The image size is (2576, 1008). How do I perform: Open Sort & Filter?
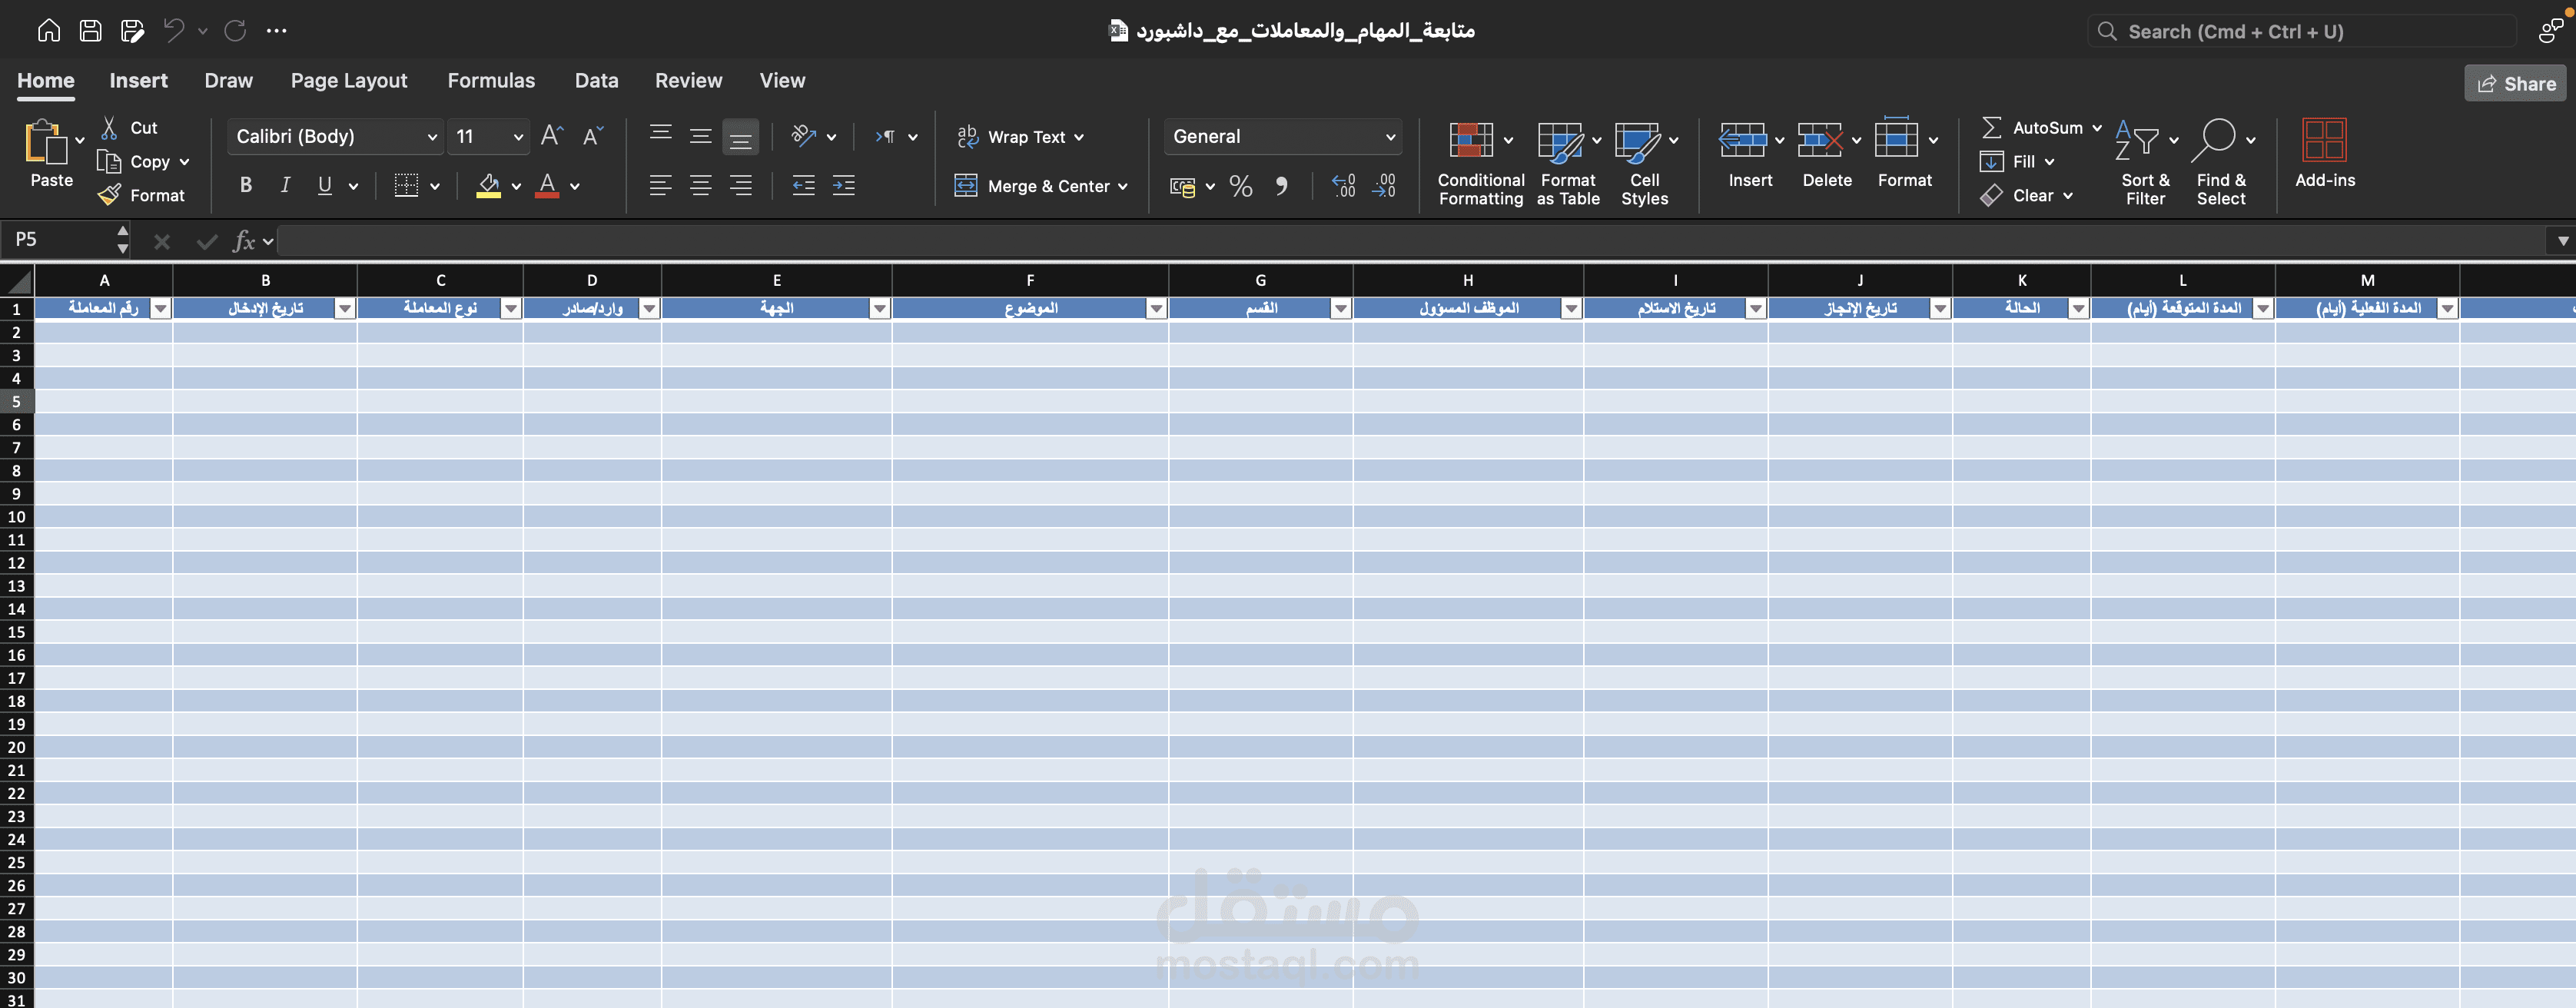pyautogui.click(x=2145, y=163)
